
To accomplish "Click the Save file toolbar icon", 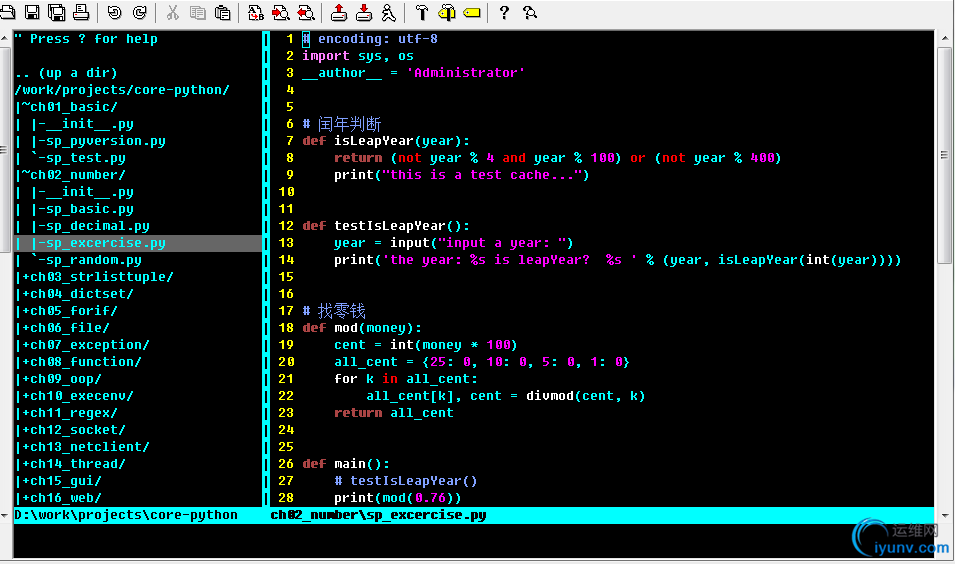I will [32, 12].
